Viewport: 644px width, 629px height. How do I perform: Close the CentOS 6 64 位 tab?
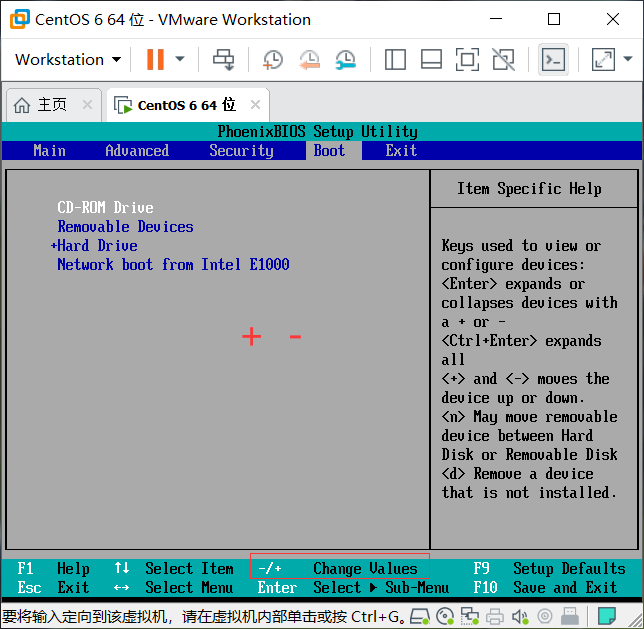255,105
